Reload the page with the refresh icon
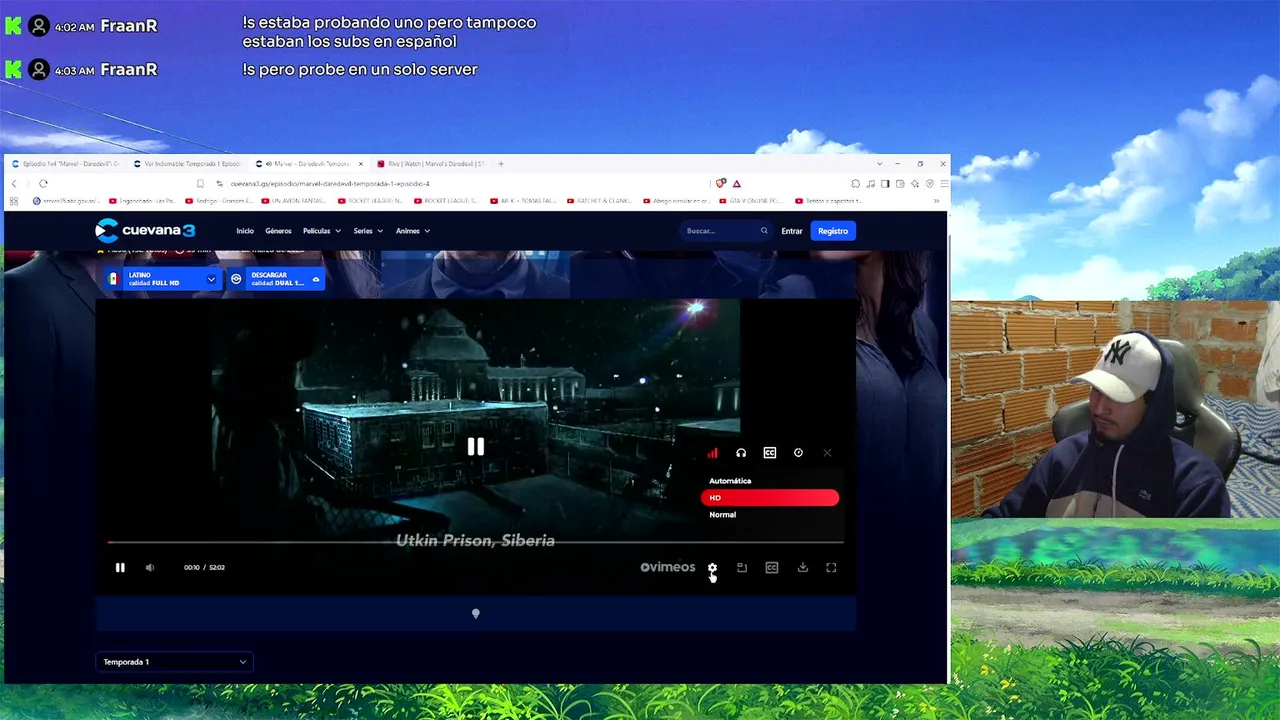Viewport: 1280px width, 720px height. (x=43, y=183)
